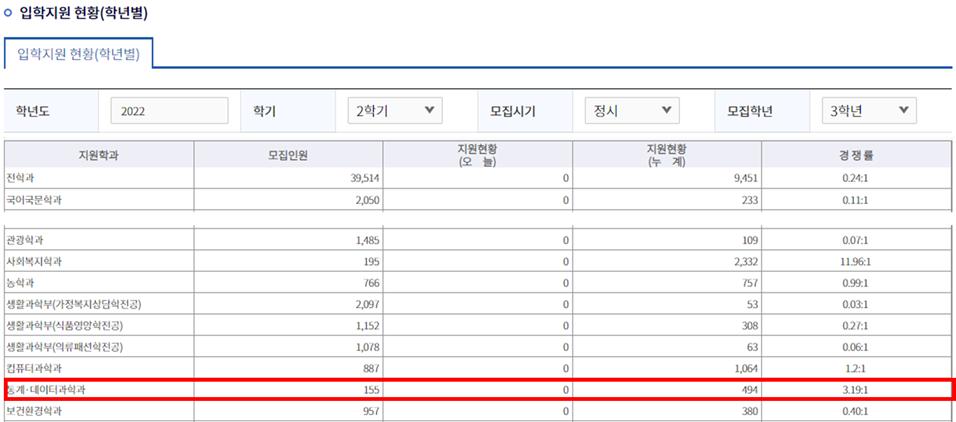
Task: Click the 9,451 cumulative applicants value
Action: [x=746, y=178]
